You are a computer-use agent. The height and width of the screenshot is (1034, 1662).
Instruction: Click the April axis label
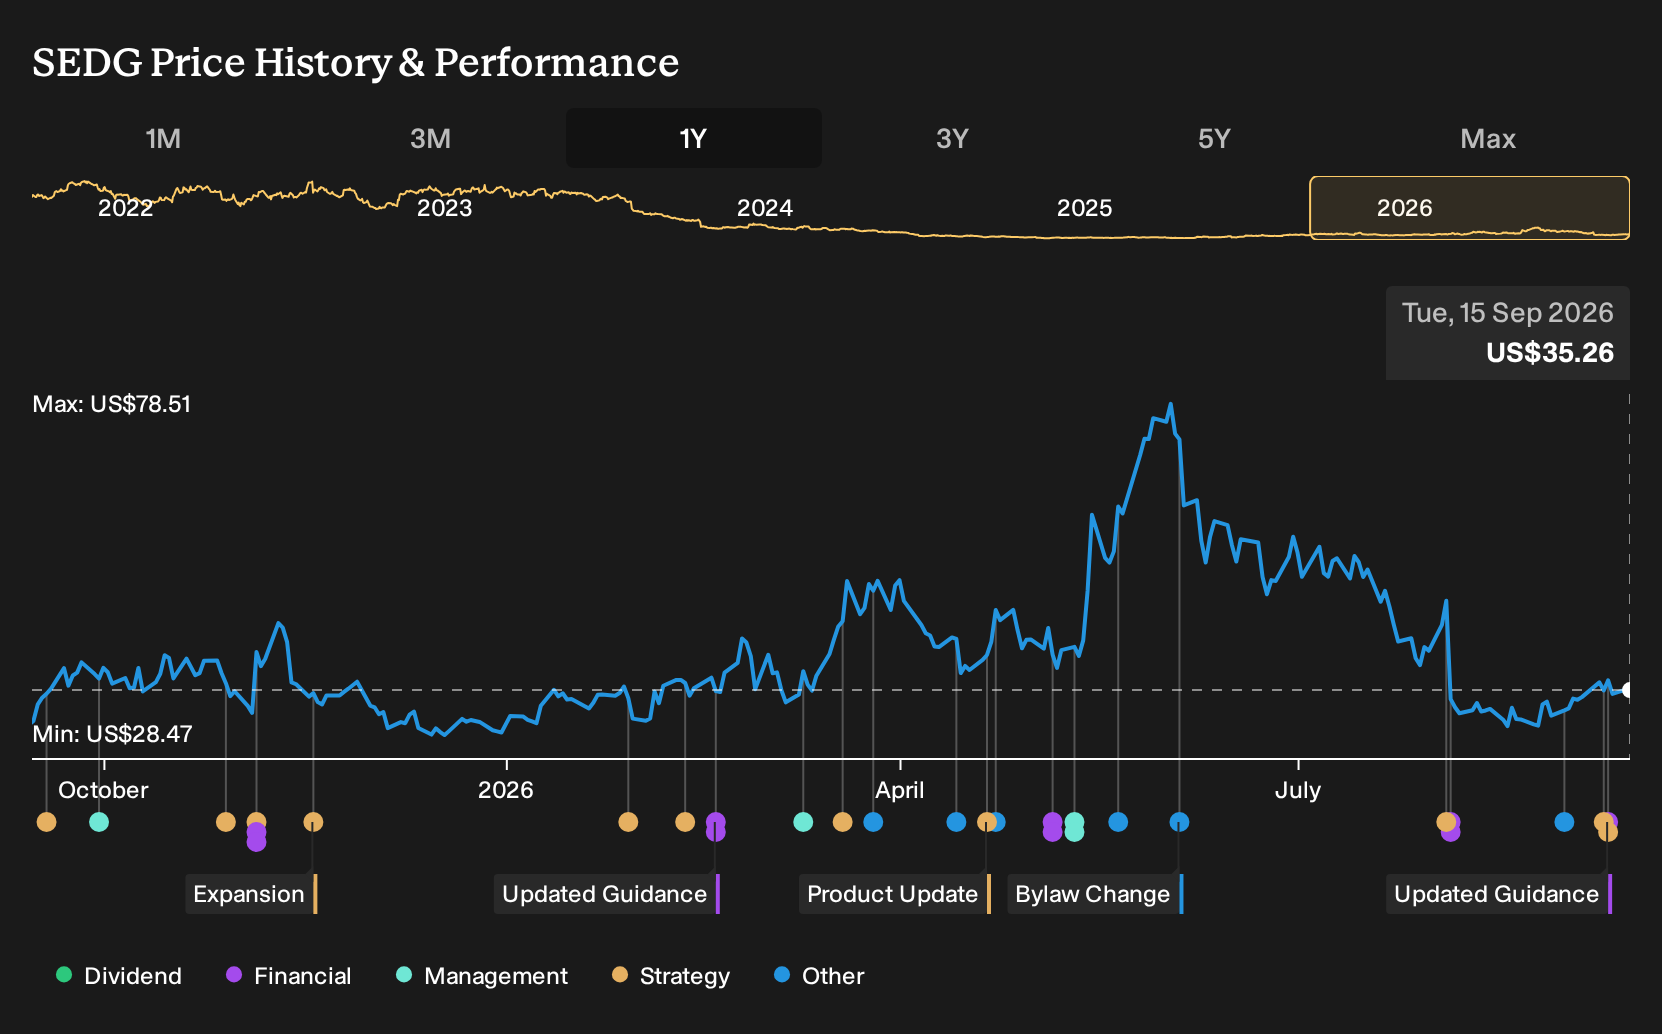pos(900,790)
